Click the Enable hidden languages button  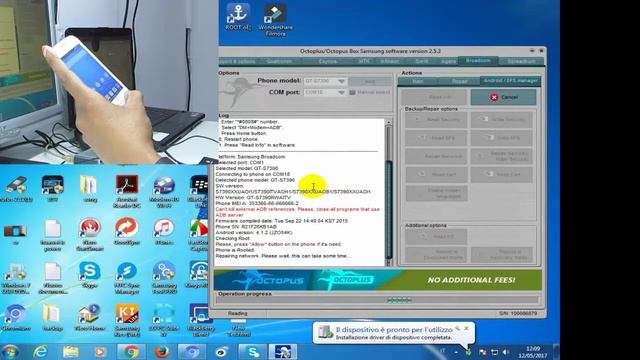(x=436, y=193)
